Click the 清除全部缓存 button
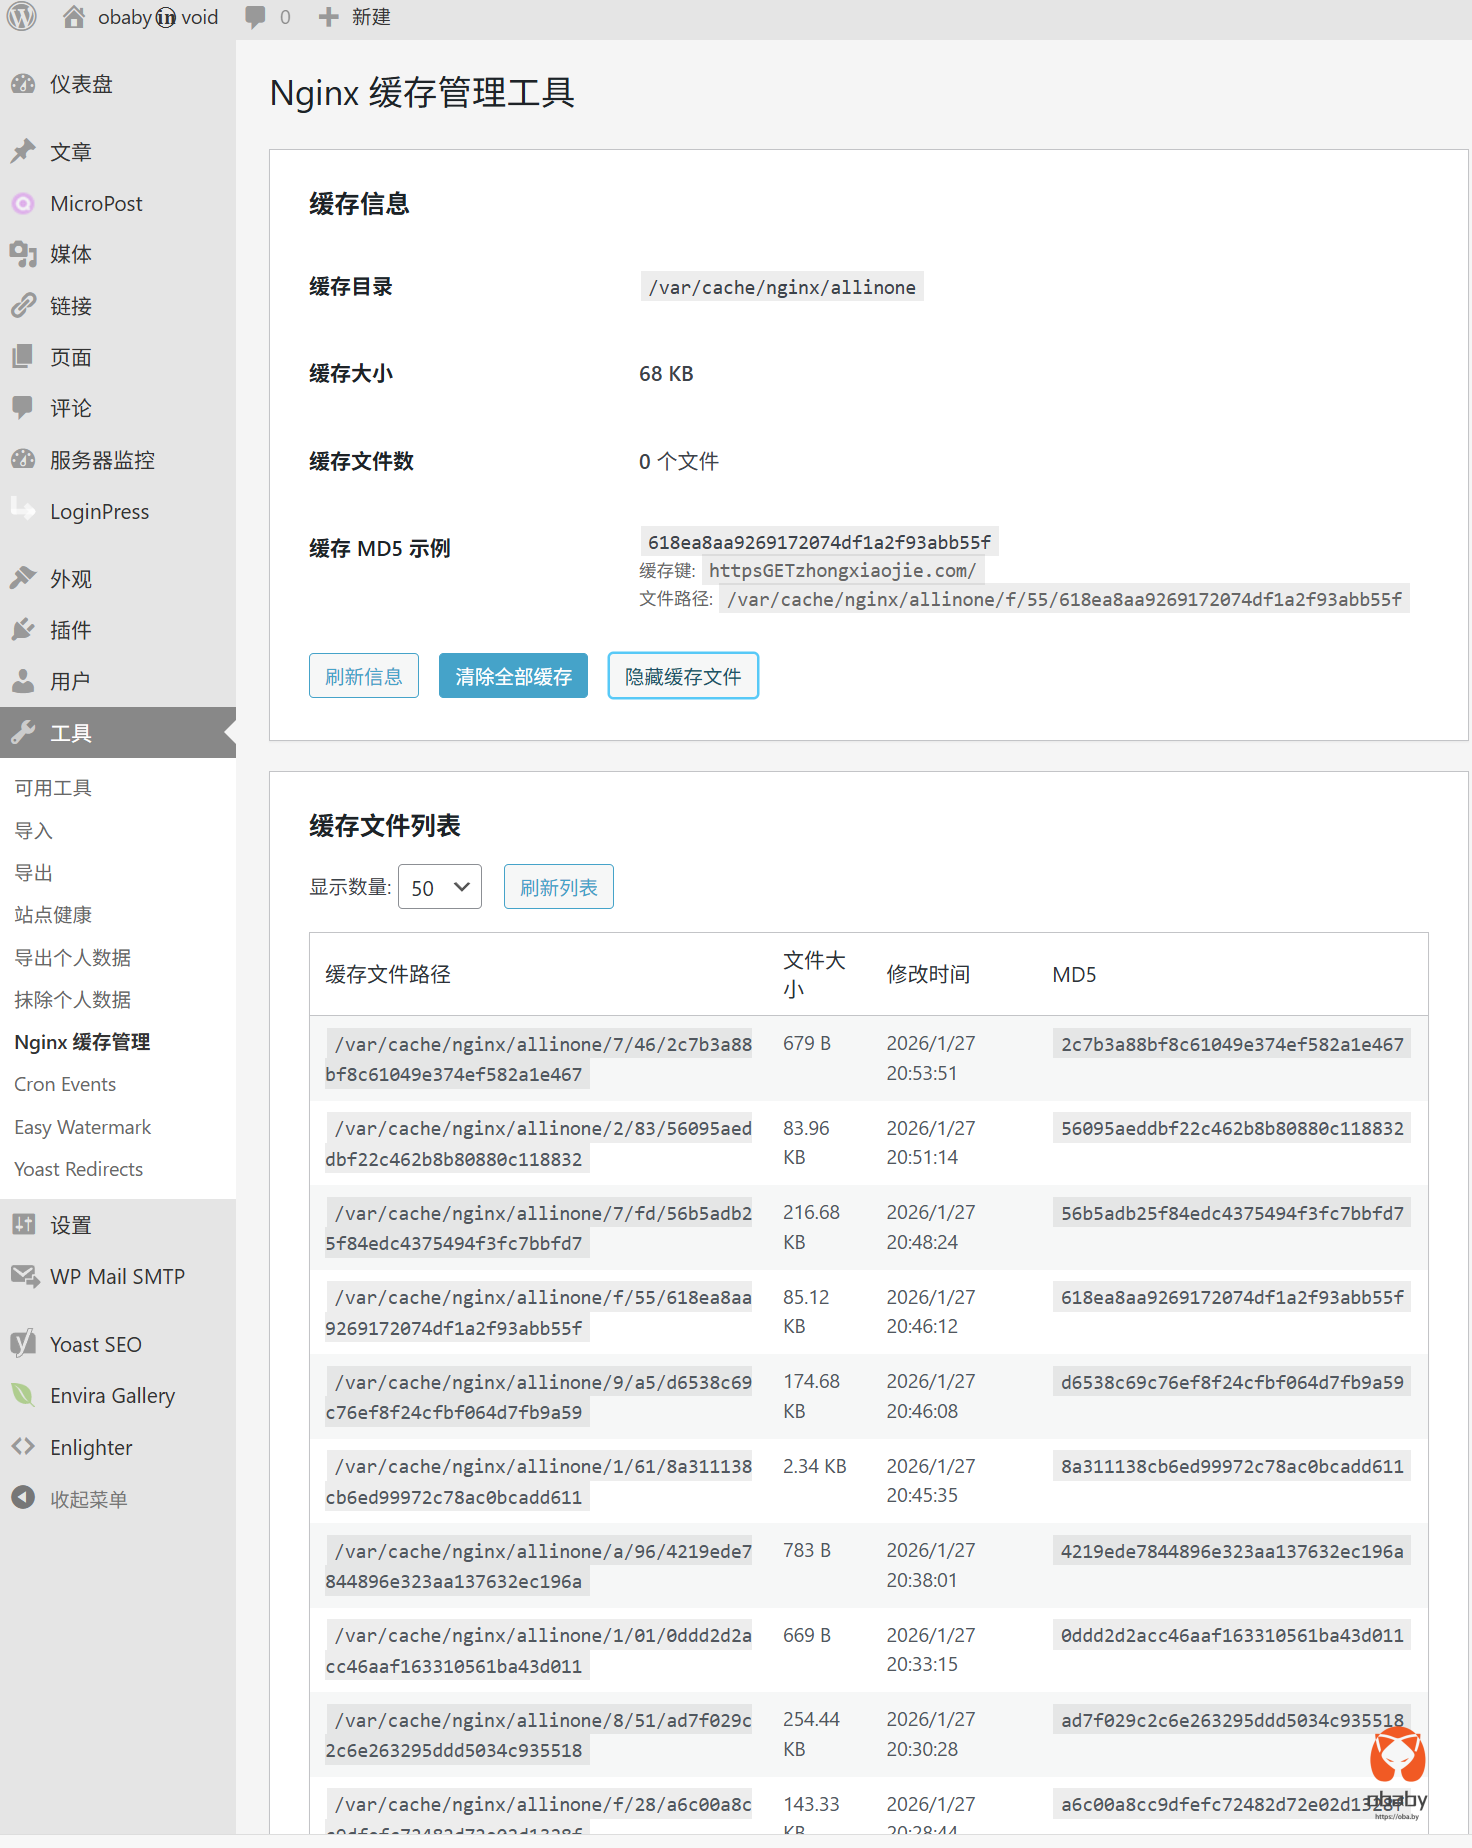 click(x=513, y=676)
